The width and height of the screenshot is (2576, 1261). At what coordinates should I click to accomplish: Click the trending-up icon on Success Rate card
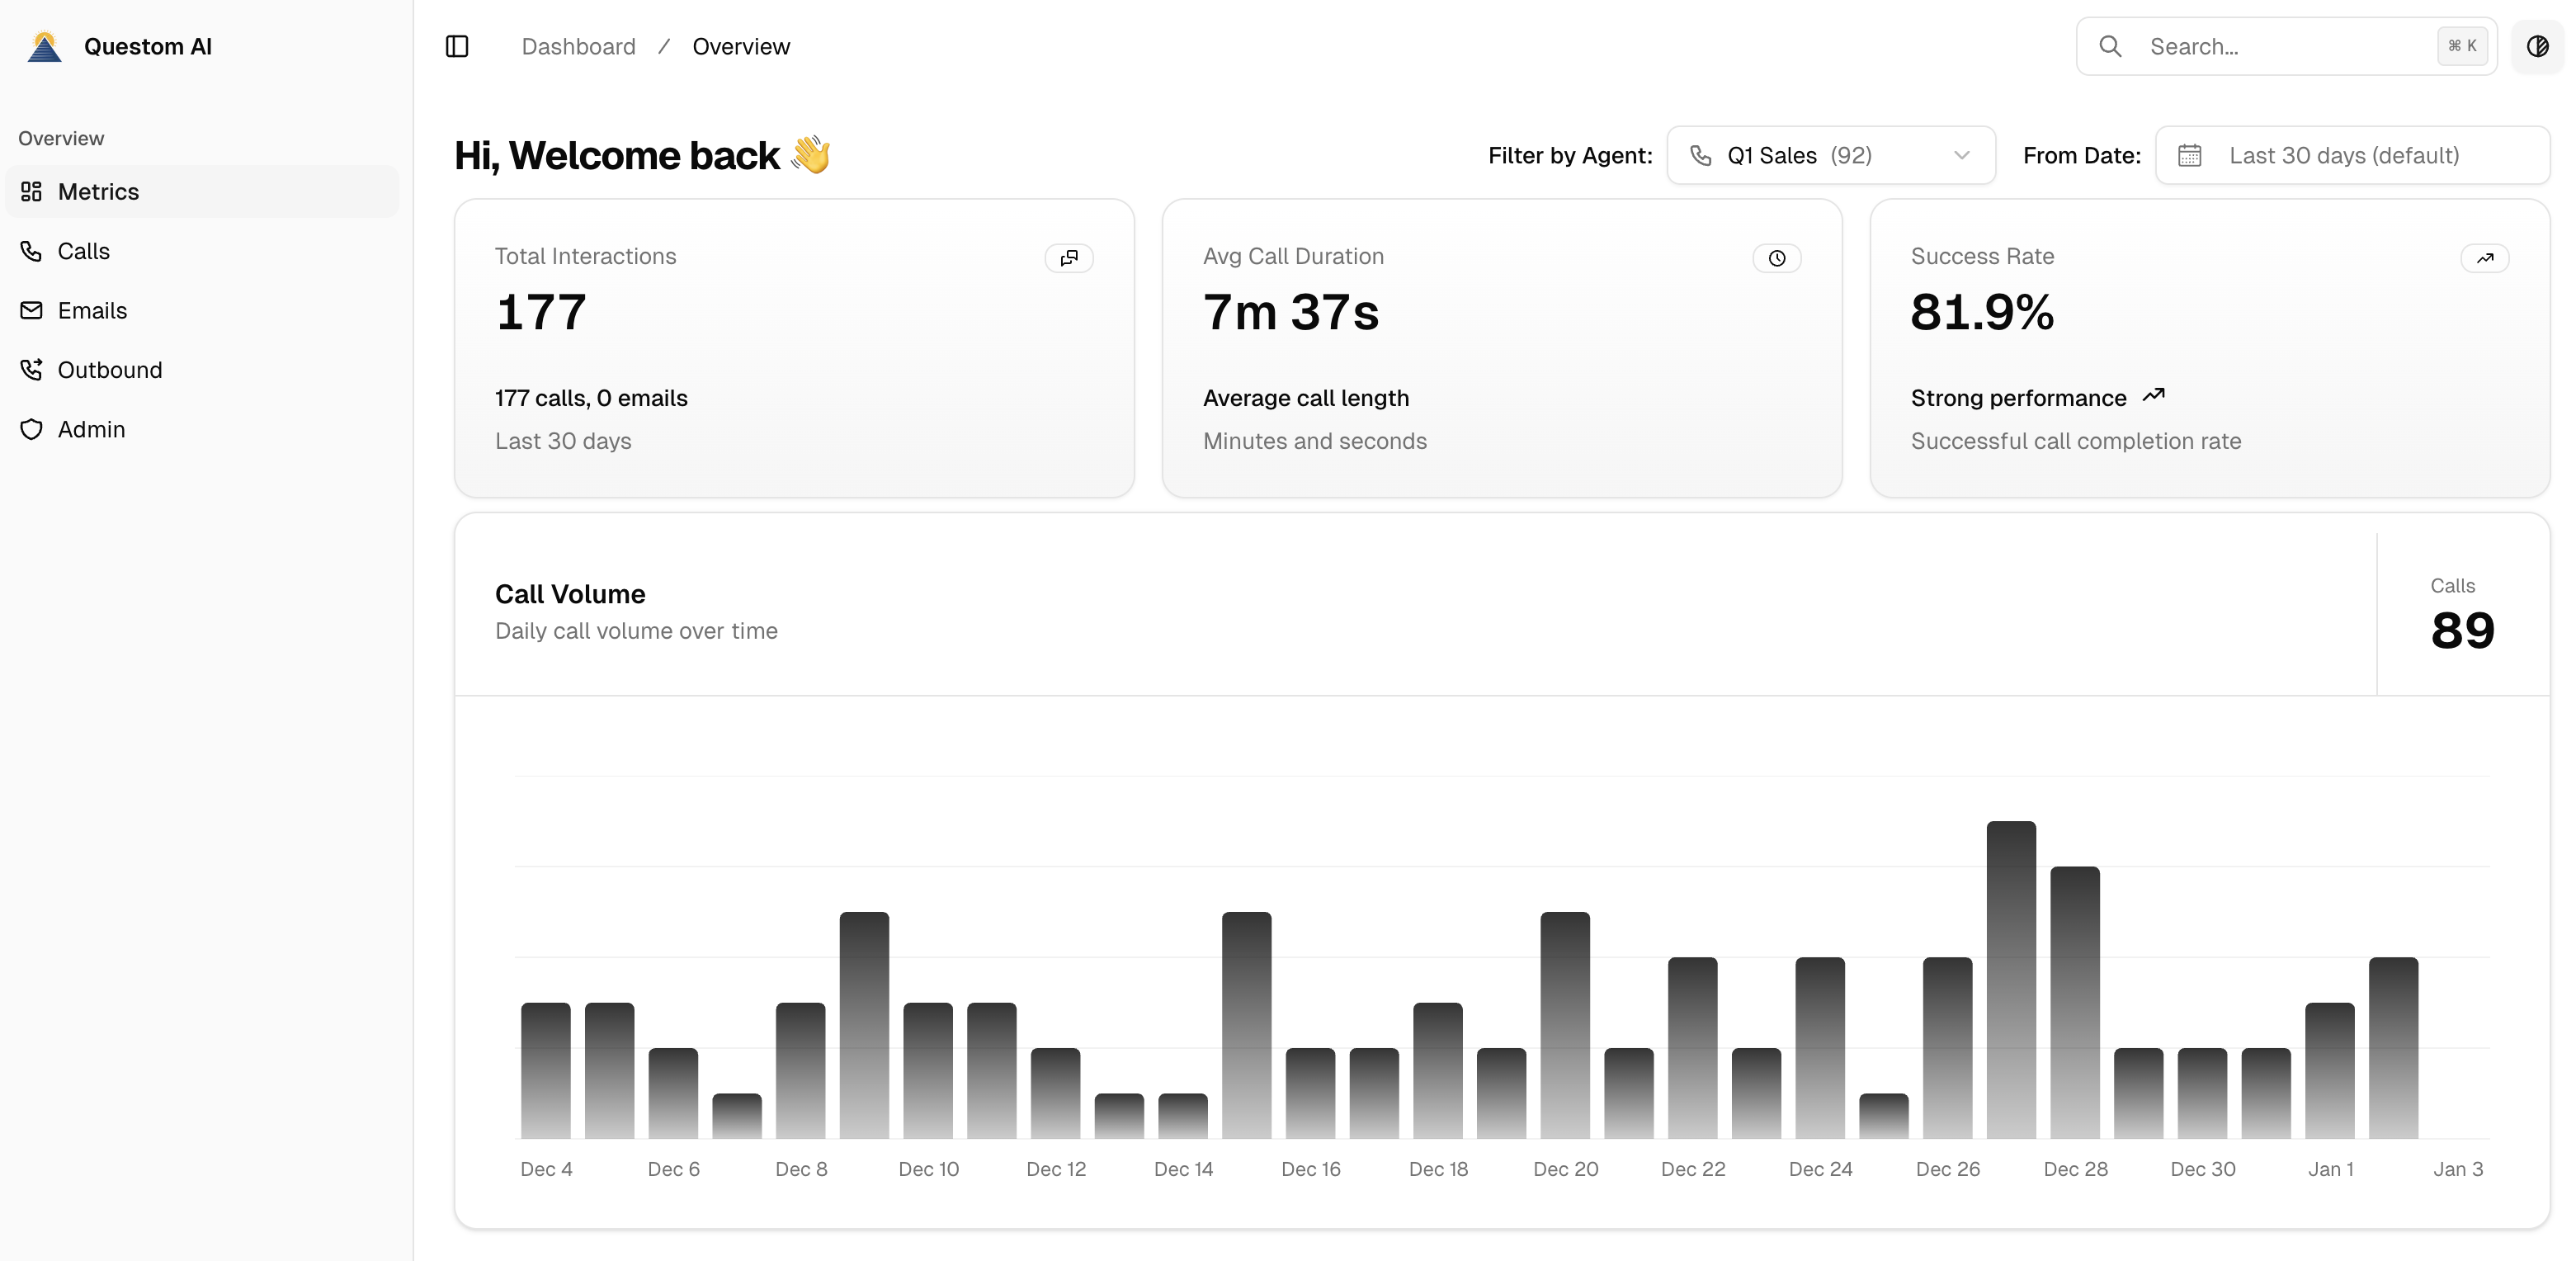point(2485,257)
